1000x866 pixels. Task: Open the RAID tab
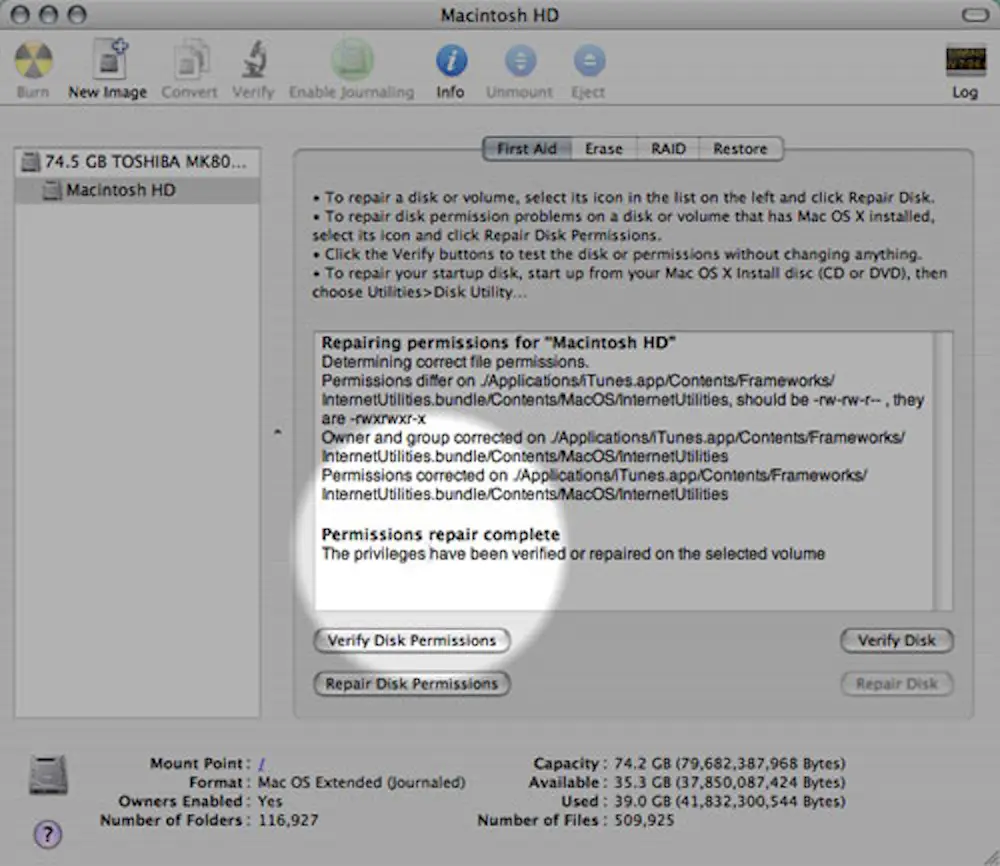pyautogui.click(x=667, y=148)
